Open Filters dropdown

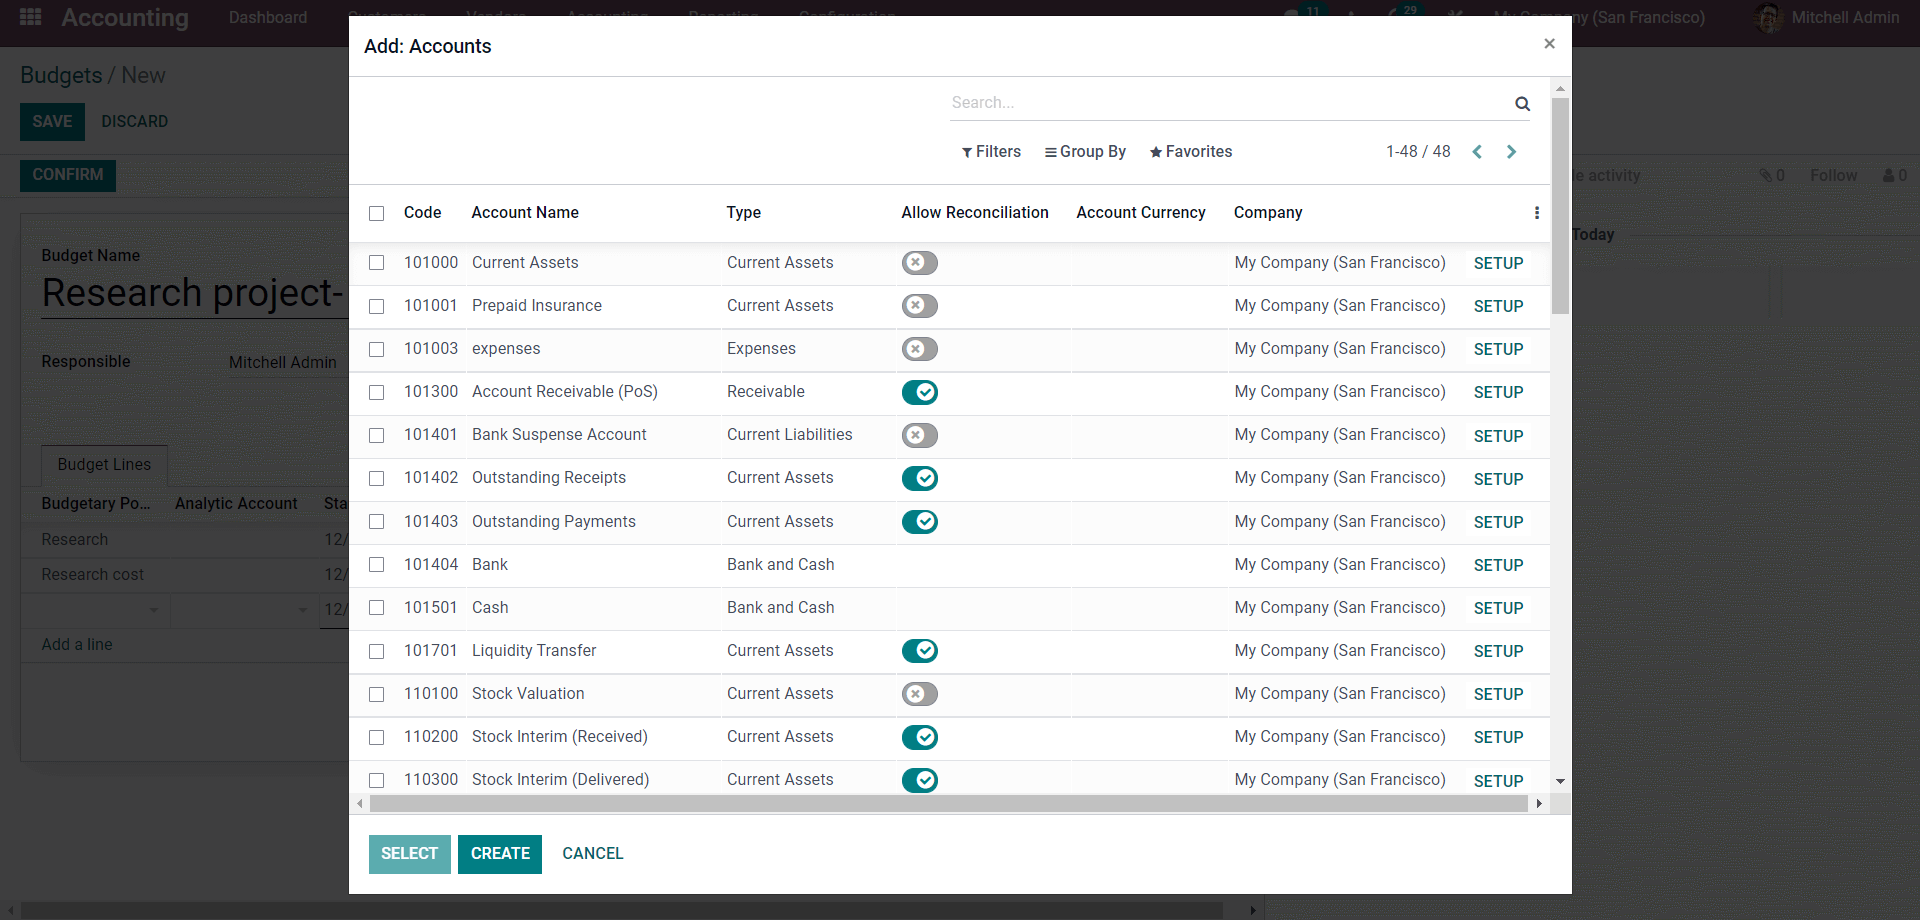click(991, 152)
